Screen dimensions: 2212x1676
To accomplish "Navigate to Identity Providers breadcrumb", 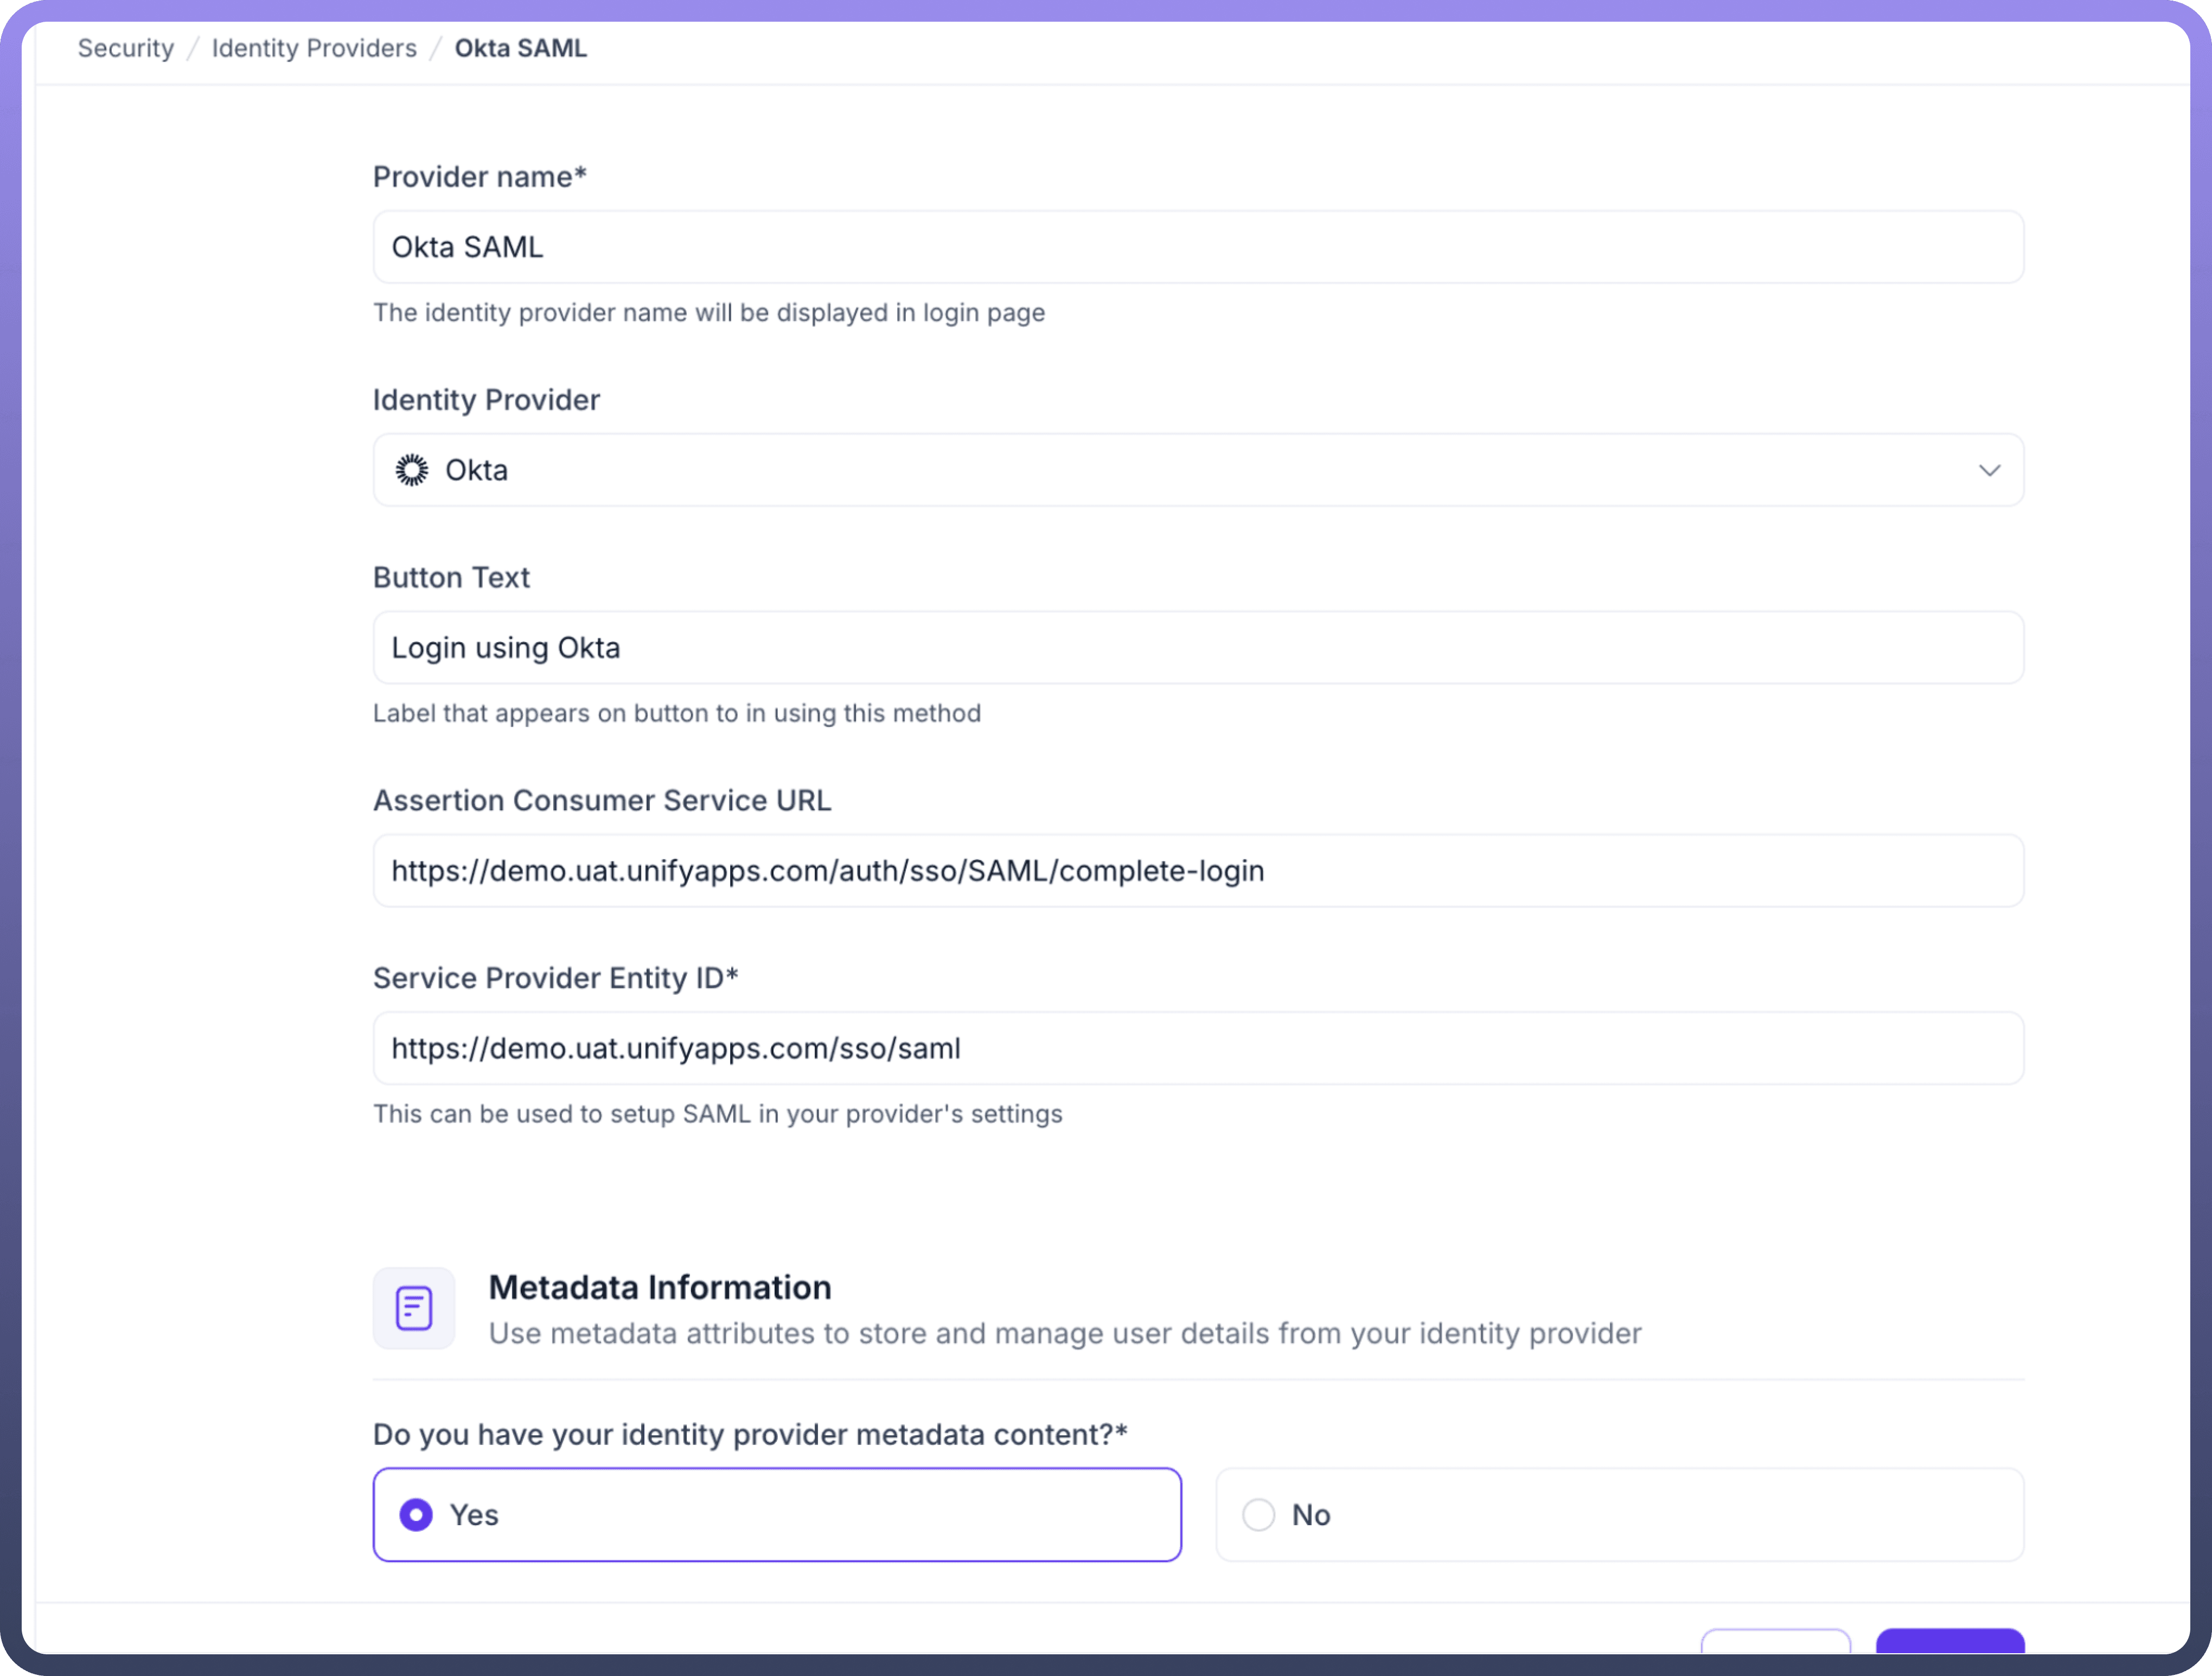I will click(314, 48).
